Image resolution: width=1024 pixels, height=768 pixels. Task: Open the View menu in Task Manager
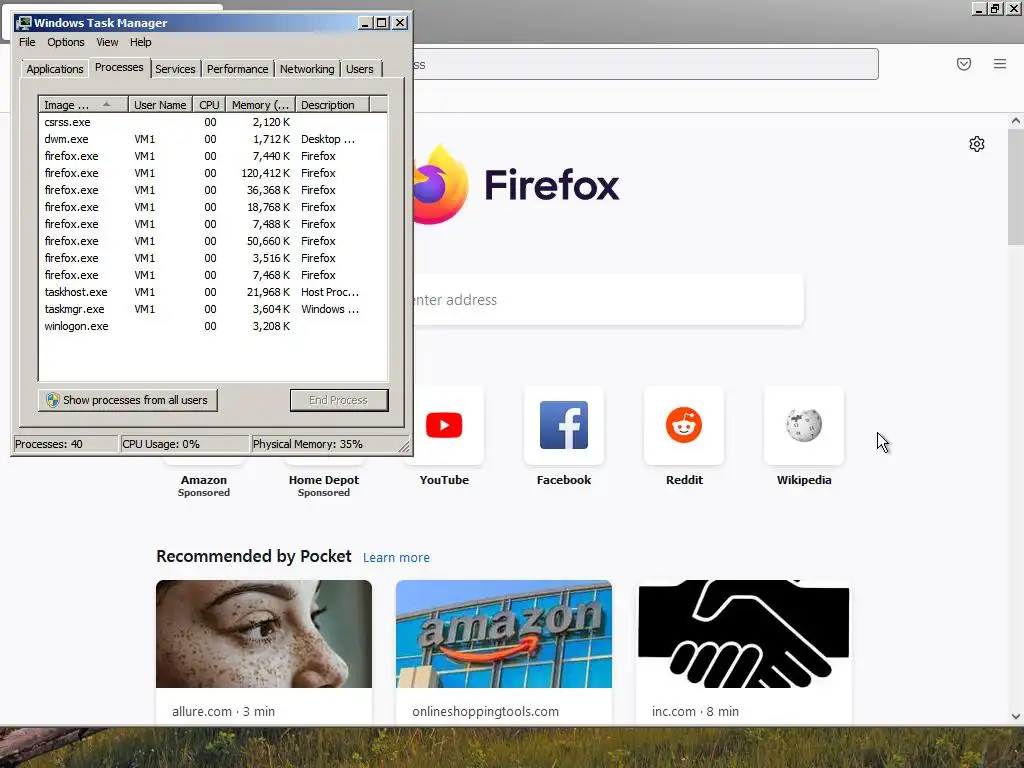pyautogui.click(x=107, y=42)
